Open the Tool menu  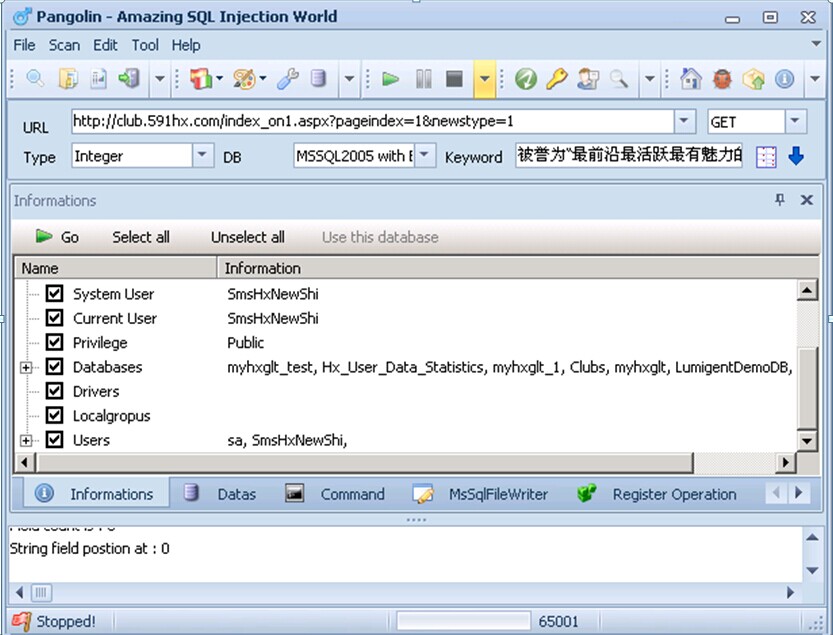[x=145, y=45]
